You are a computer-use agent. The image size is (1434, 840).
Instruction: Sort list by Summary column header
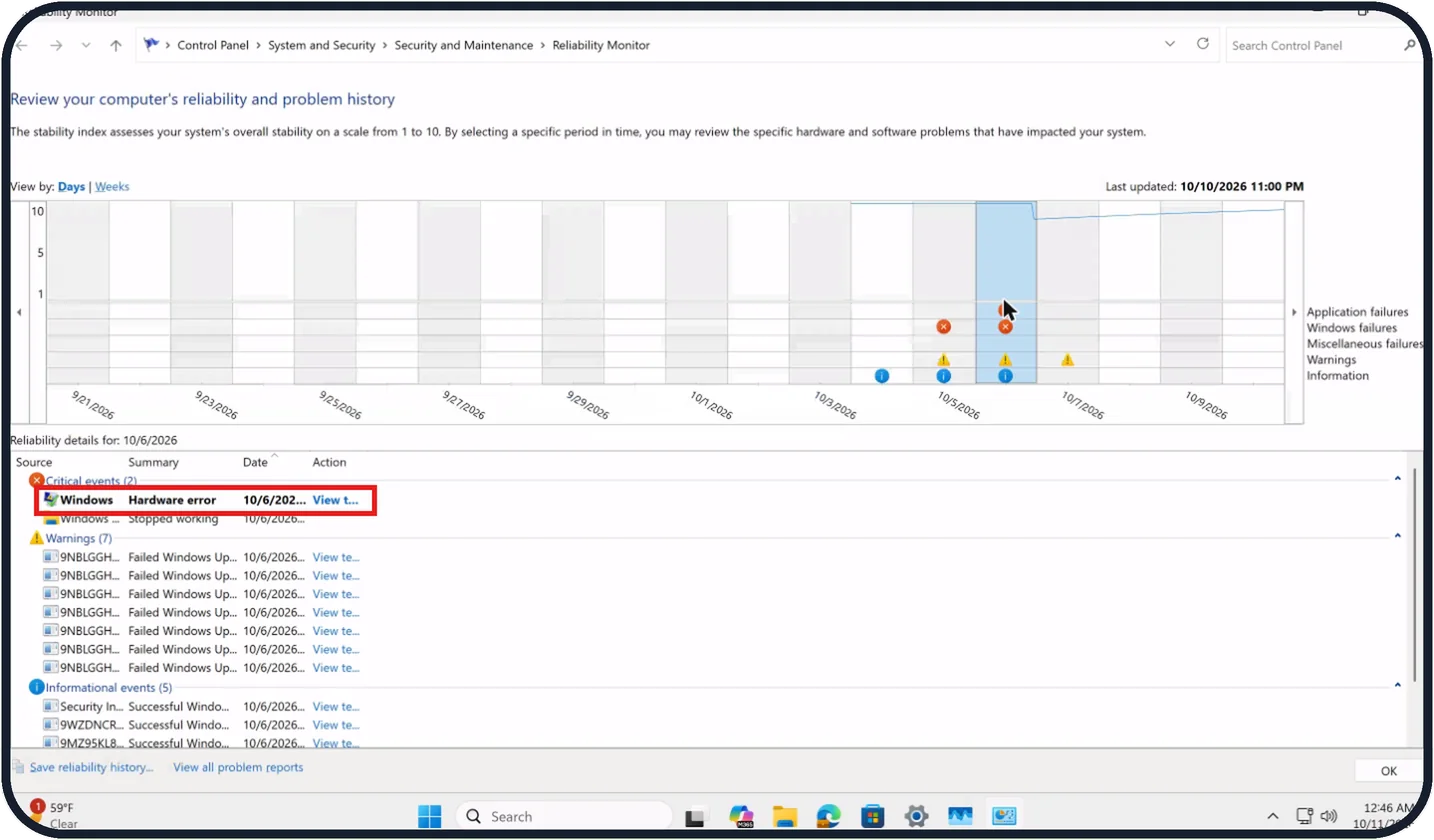click(x=153, y=462)
